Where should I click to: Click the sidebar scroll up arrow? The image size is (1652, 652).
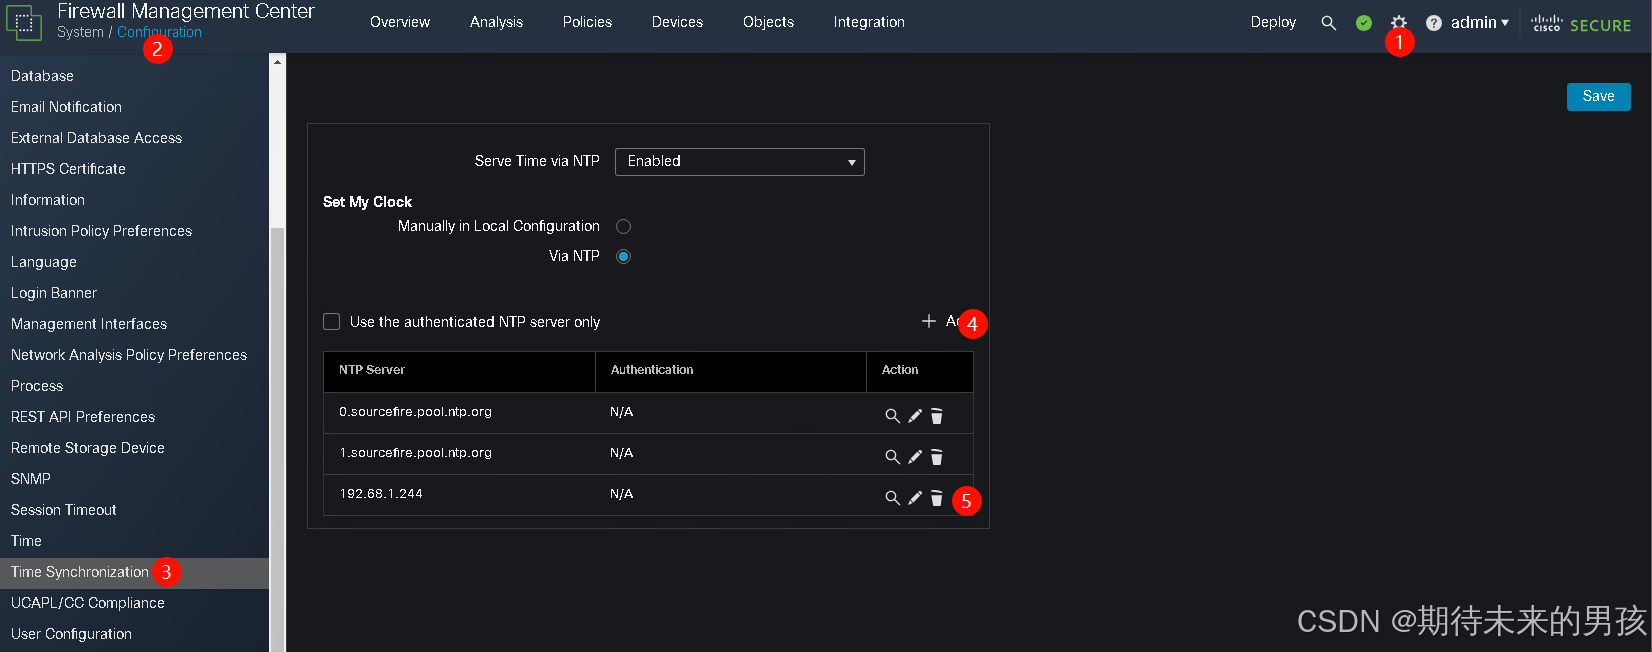click(277, 62)
